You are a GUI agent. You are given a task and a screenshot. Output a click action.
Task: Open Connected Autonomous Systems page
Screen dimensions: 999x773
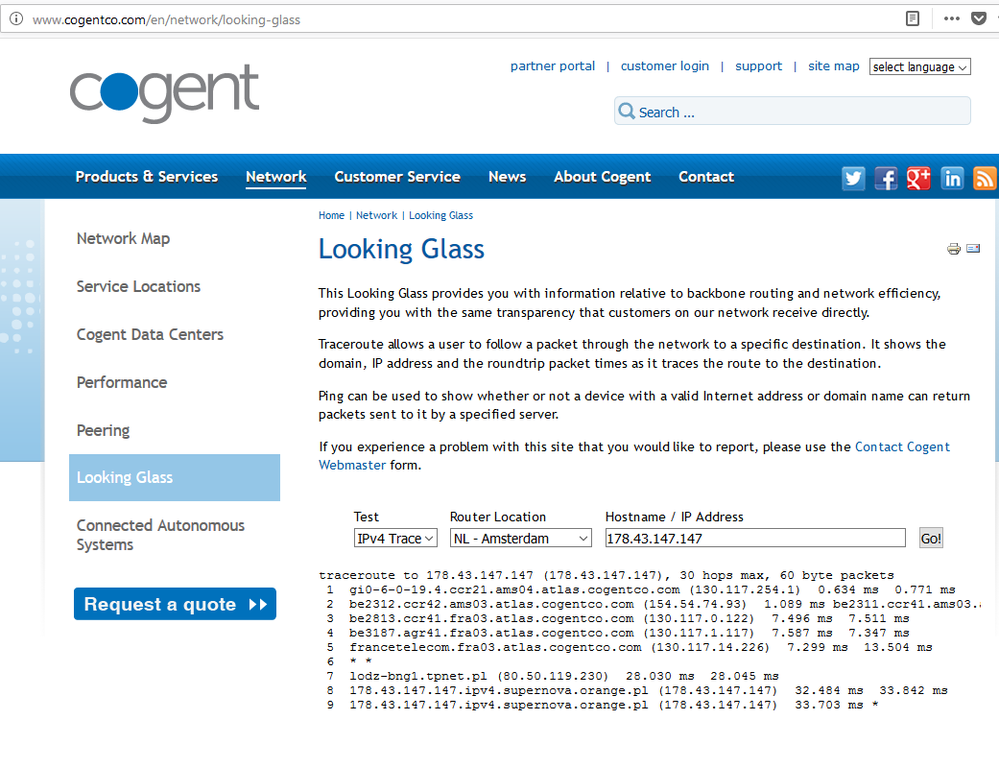click(x=161, y=535)
